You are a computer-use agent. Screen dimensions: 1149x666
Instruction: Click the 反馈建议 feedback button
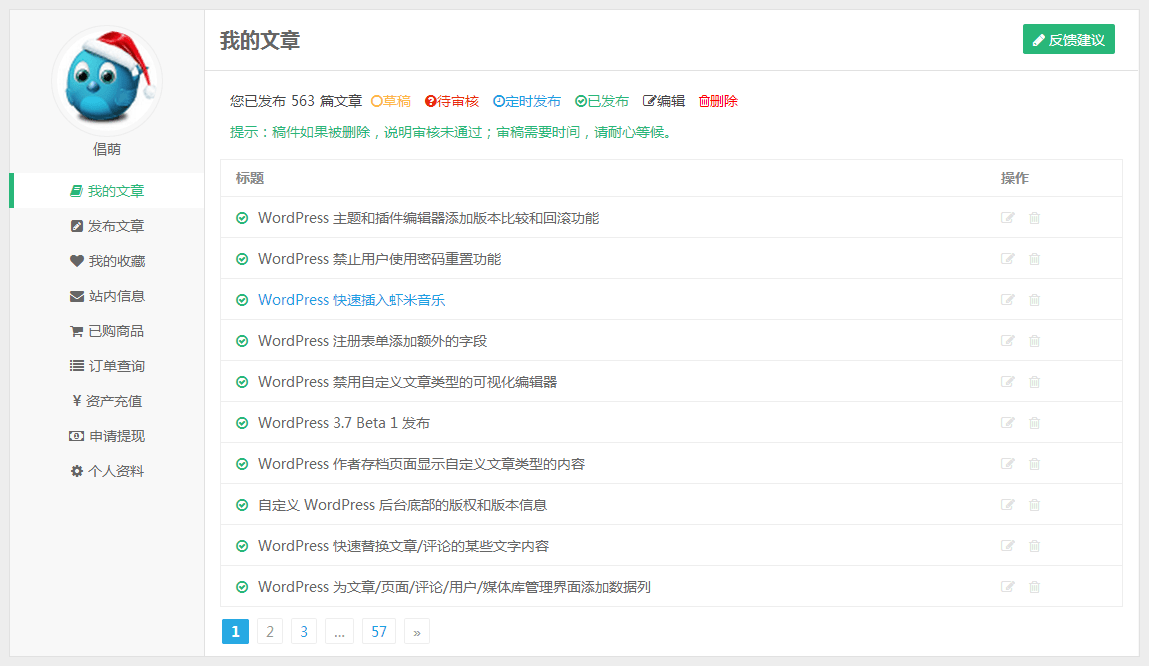point(1068,40)
